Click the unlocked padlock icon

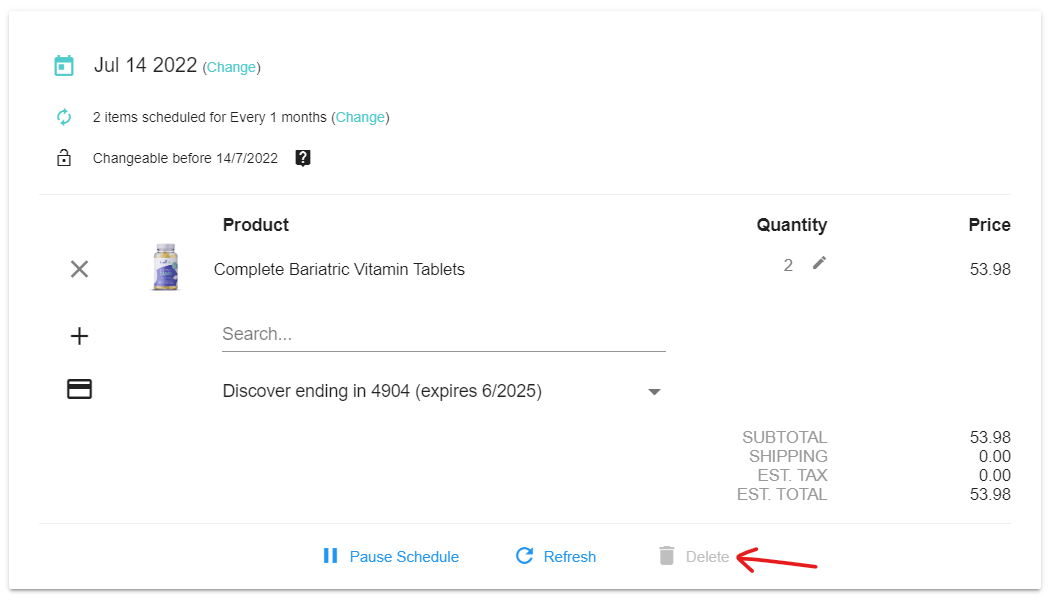[64, 158]
